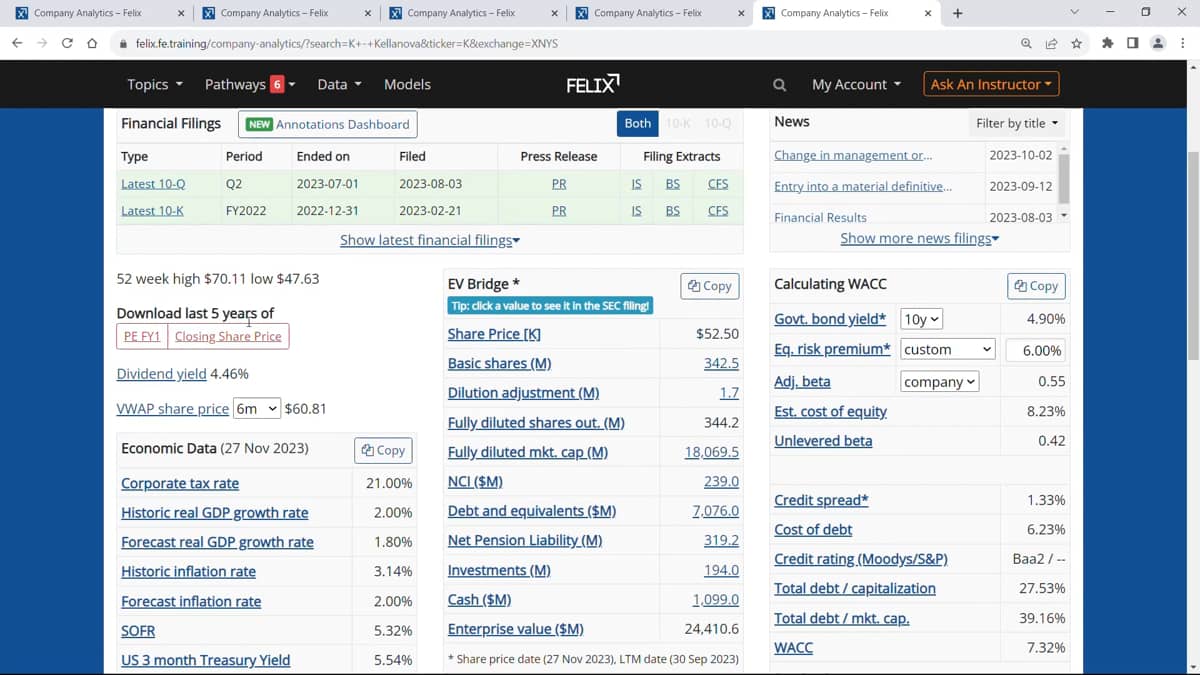Click the Enterprise value ($M) link
Viewport: 1200px width, 675px height.
[516, 629]
